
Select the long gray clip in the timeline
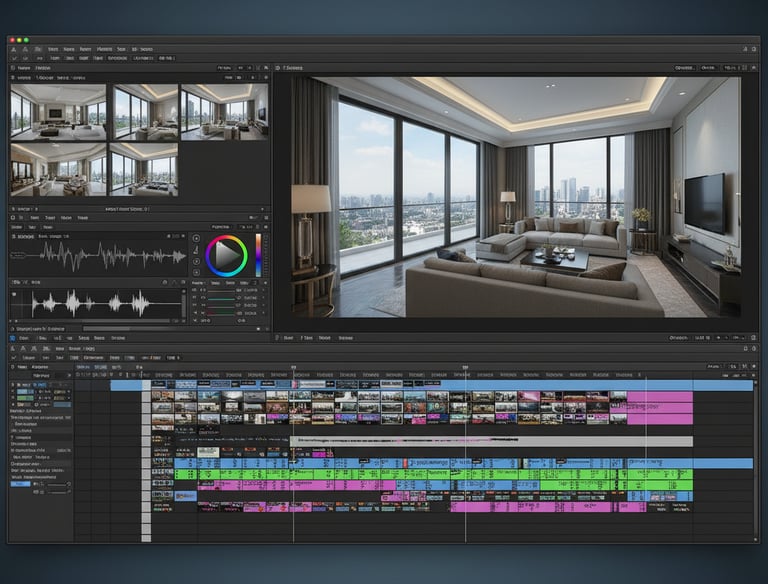491,441
